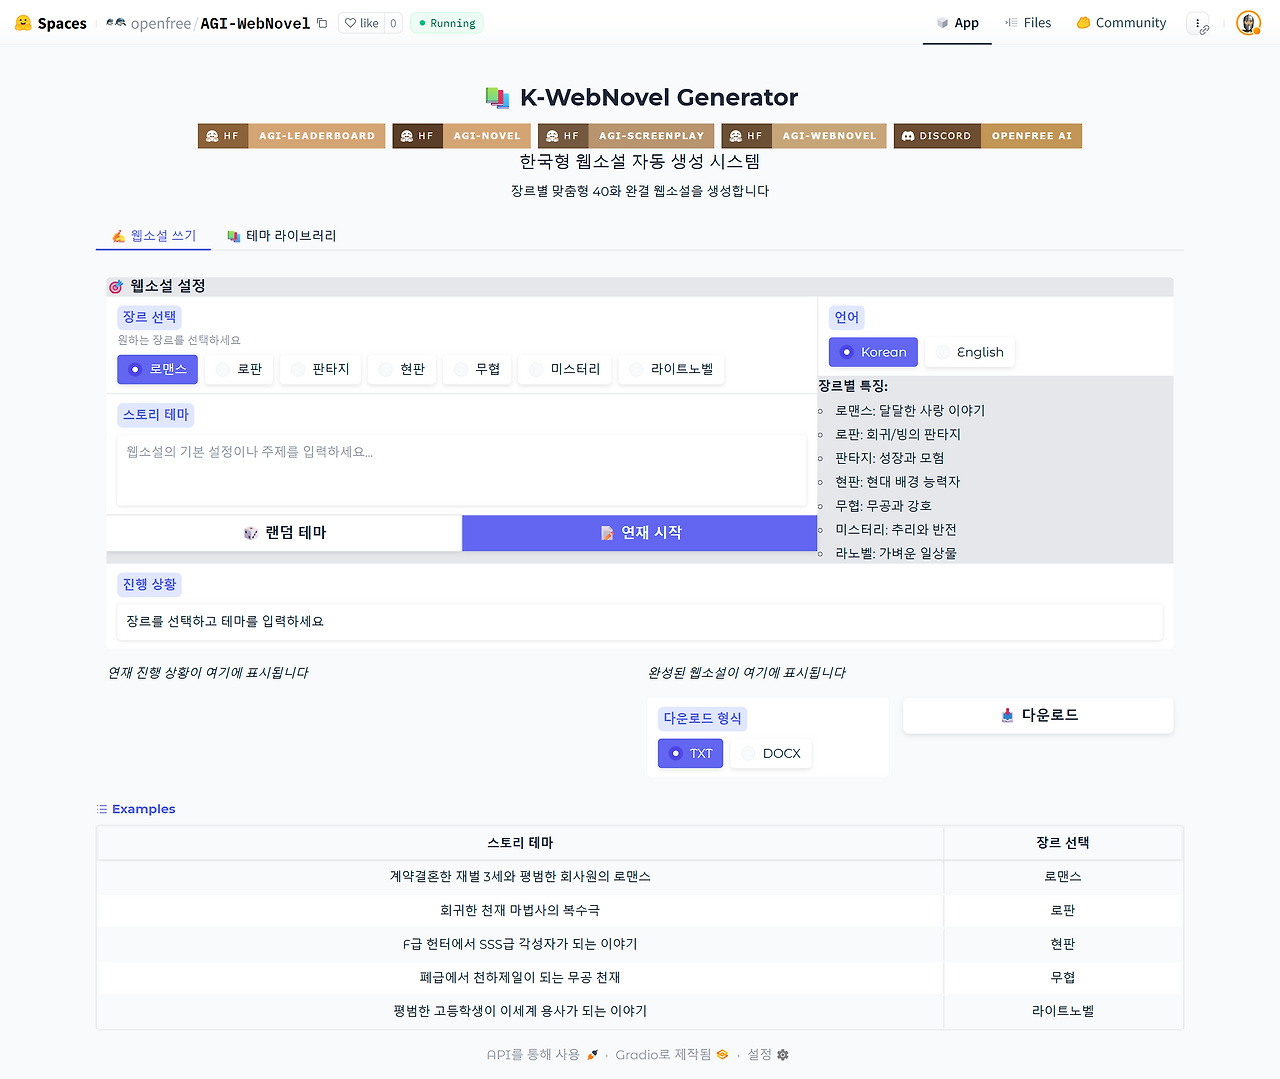Click the Gradio logo in the footer
This screenshot has width=1280, height=1079.
click(721, 1054)
